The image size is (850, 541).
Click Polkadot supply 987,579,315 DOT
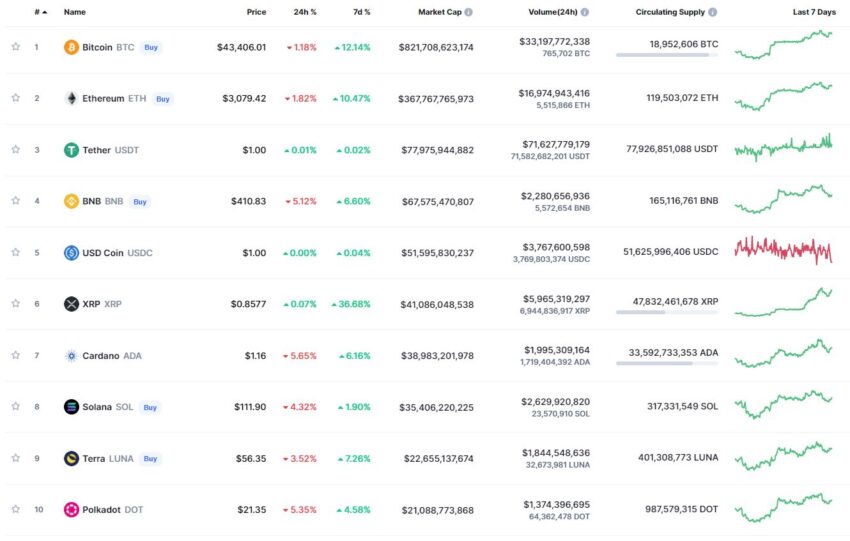pos(681,509)
